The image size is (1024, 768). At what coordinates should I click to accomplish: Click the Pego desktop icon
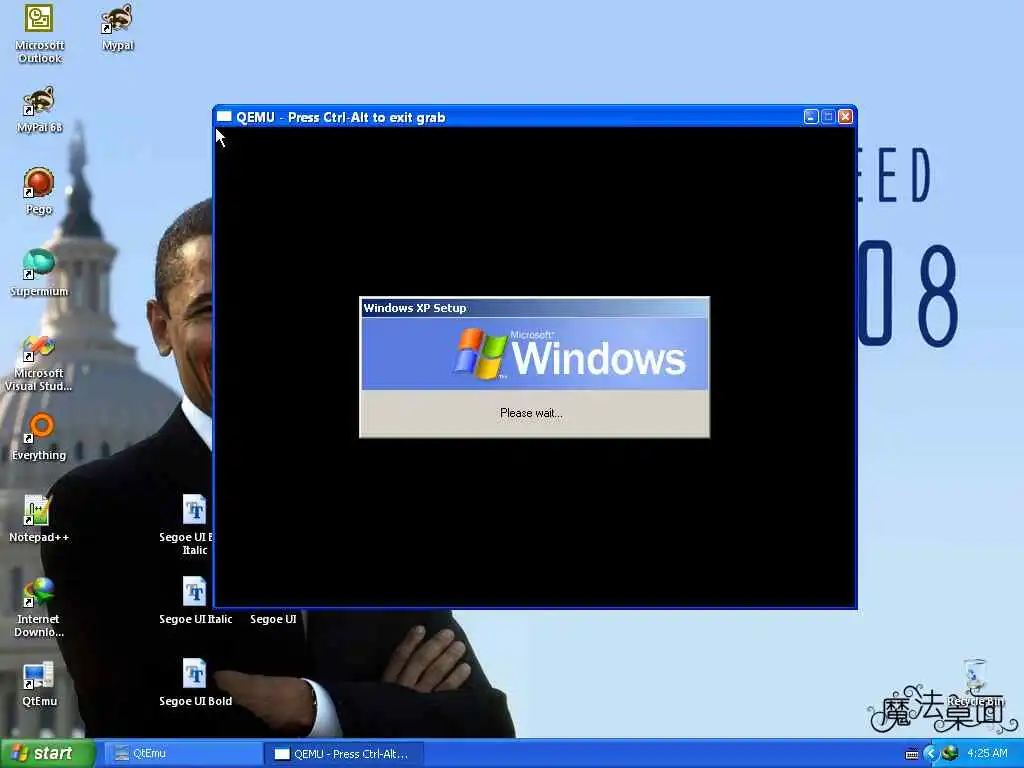(39, 191)
